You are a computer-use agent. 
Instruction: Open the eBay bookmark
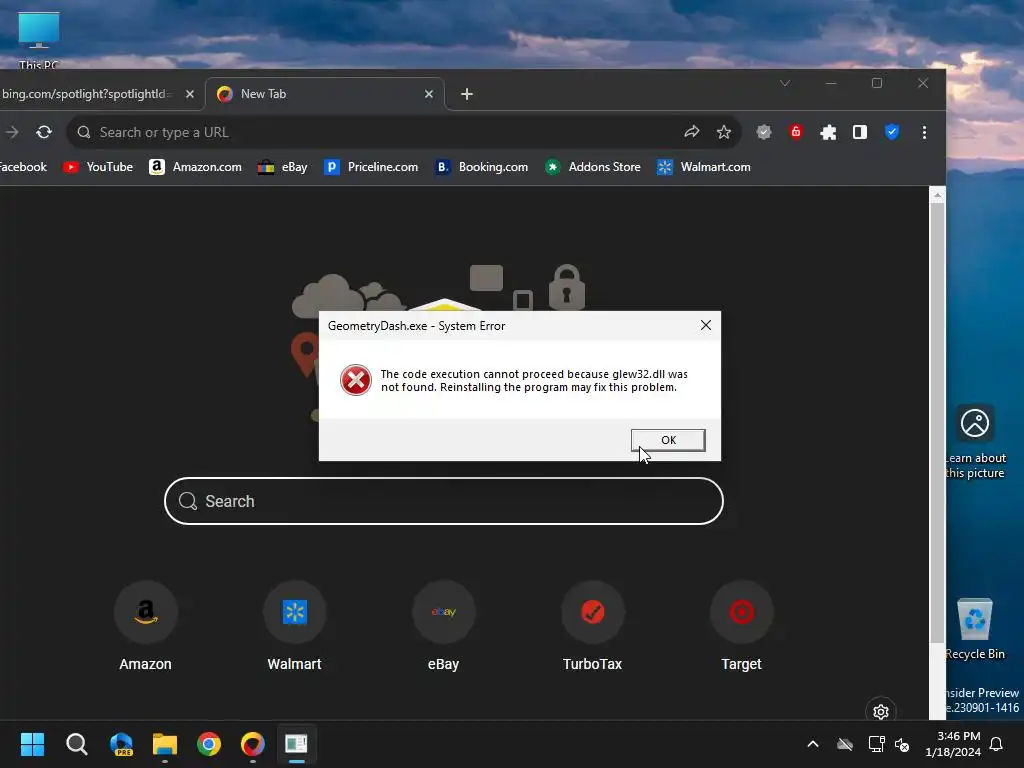tap(283, 167)
